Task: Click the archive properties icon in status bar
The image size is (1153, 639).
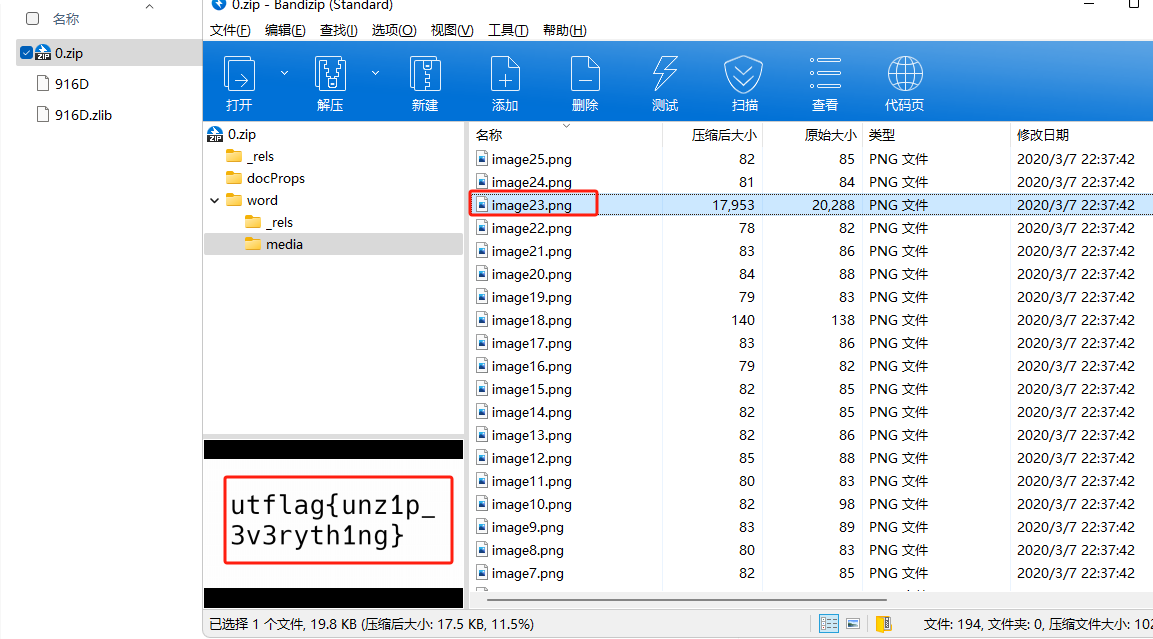Action: click(884, 623)
